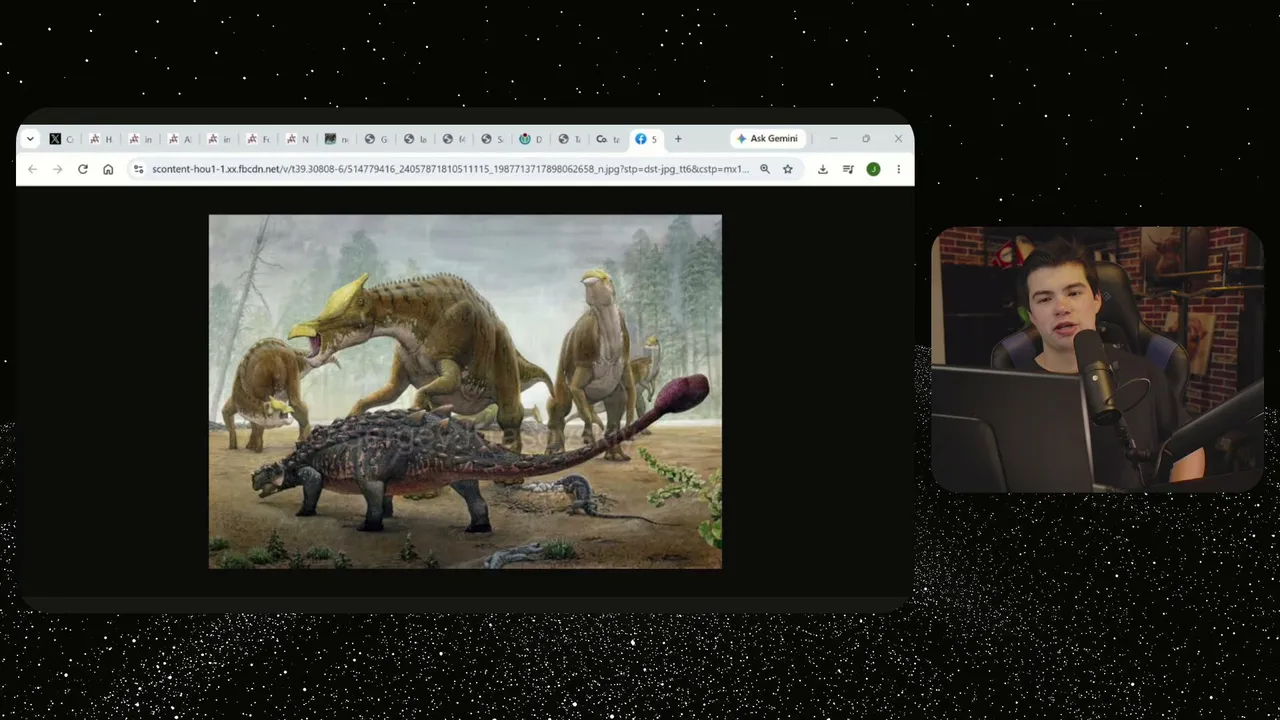Open the tab search dropdown arrow
This screenshot has height=720, width=1280.
(x=30, y=139)
